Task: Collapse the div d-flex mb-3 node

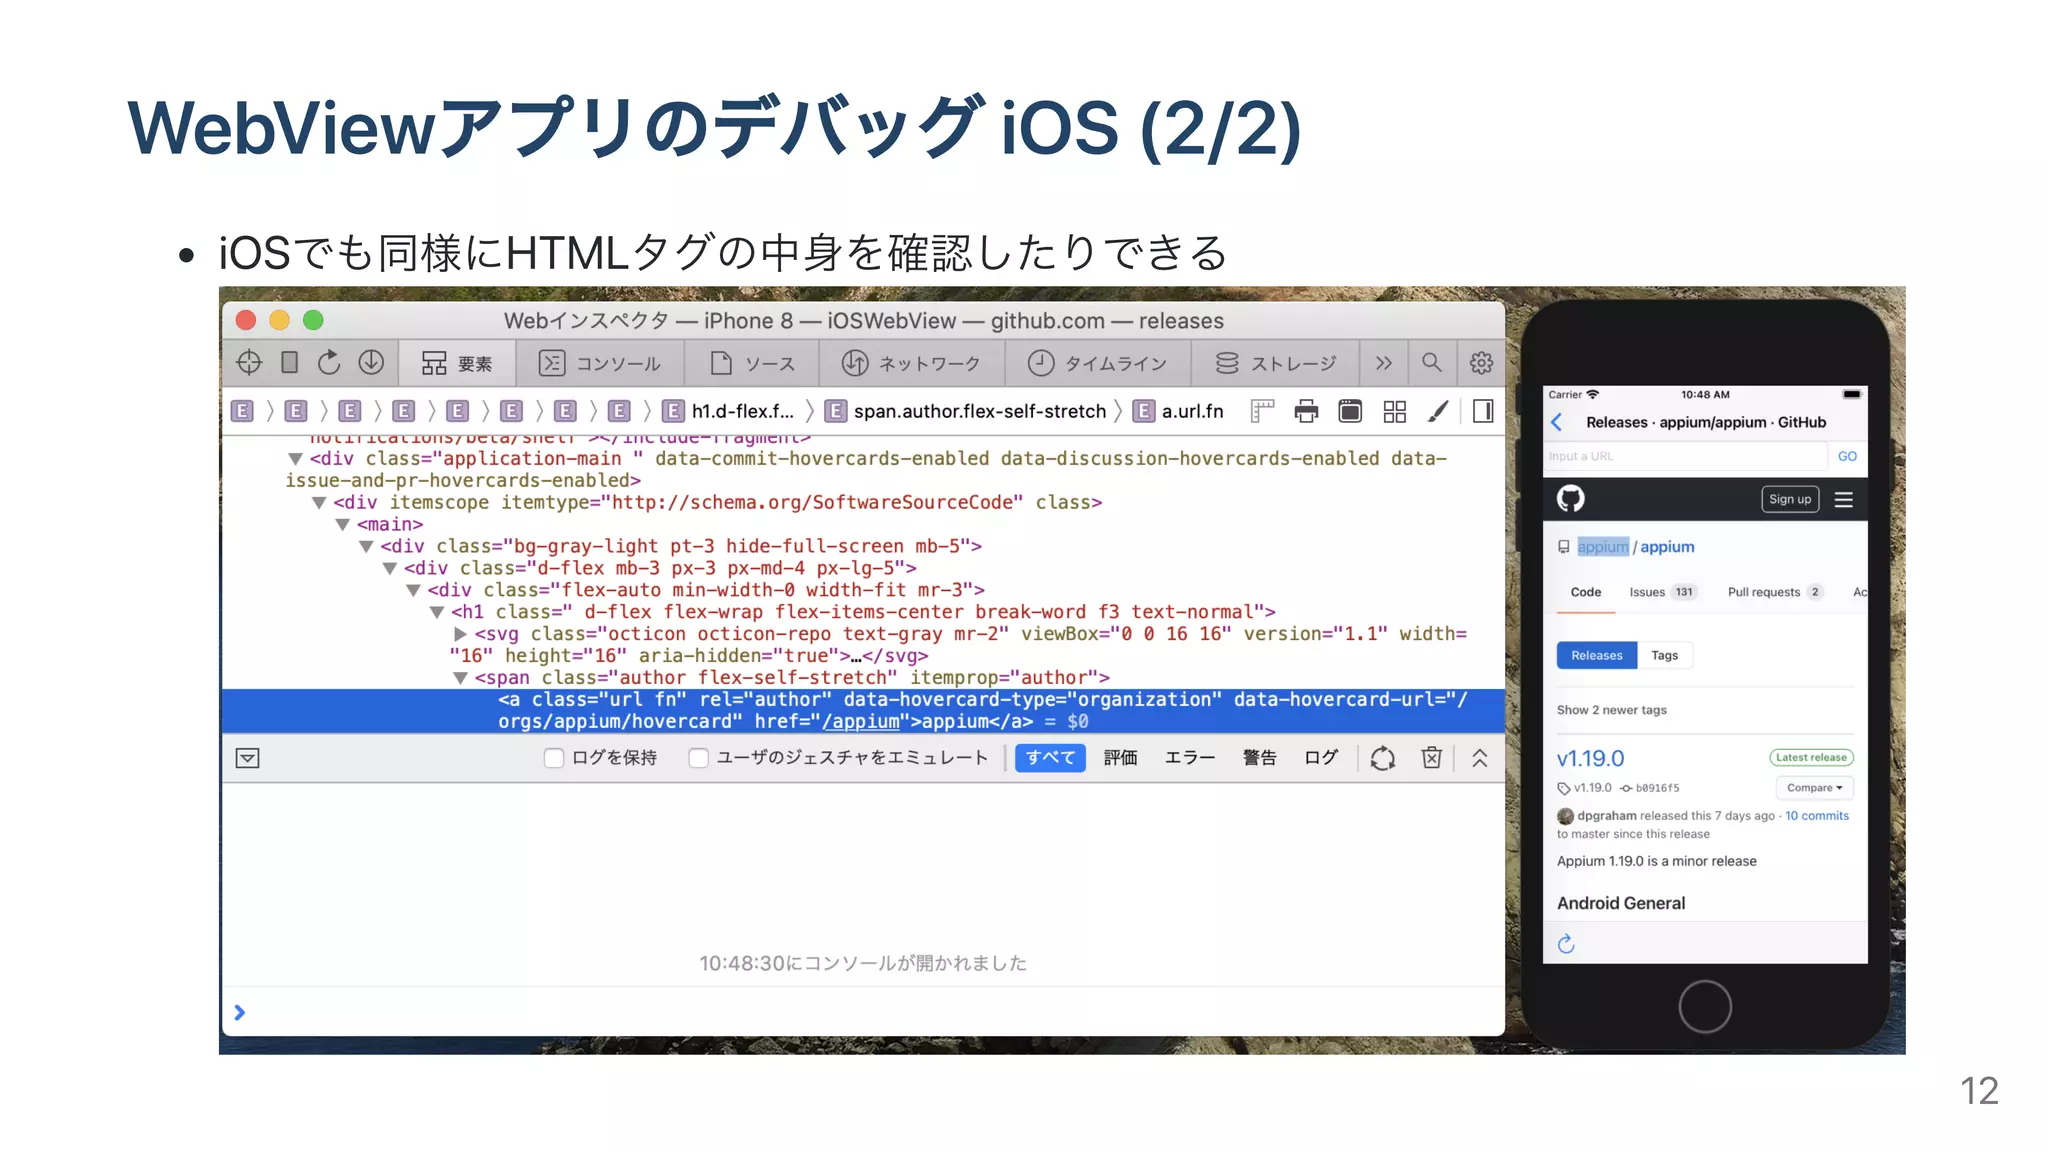Action: 390,569
